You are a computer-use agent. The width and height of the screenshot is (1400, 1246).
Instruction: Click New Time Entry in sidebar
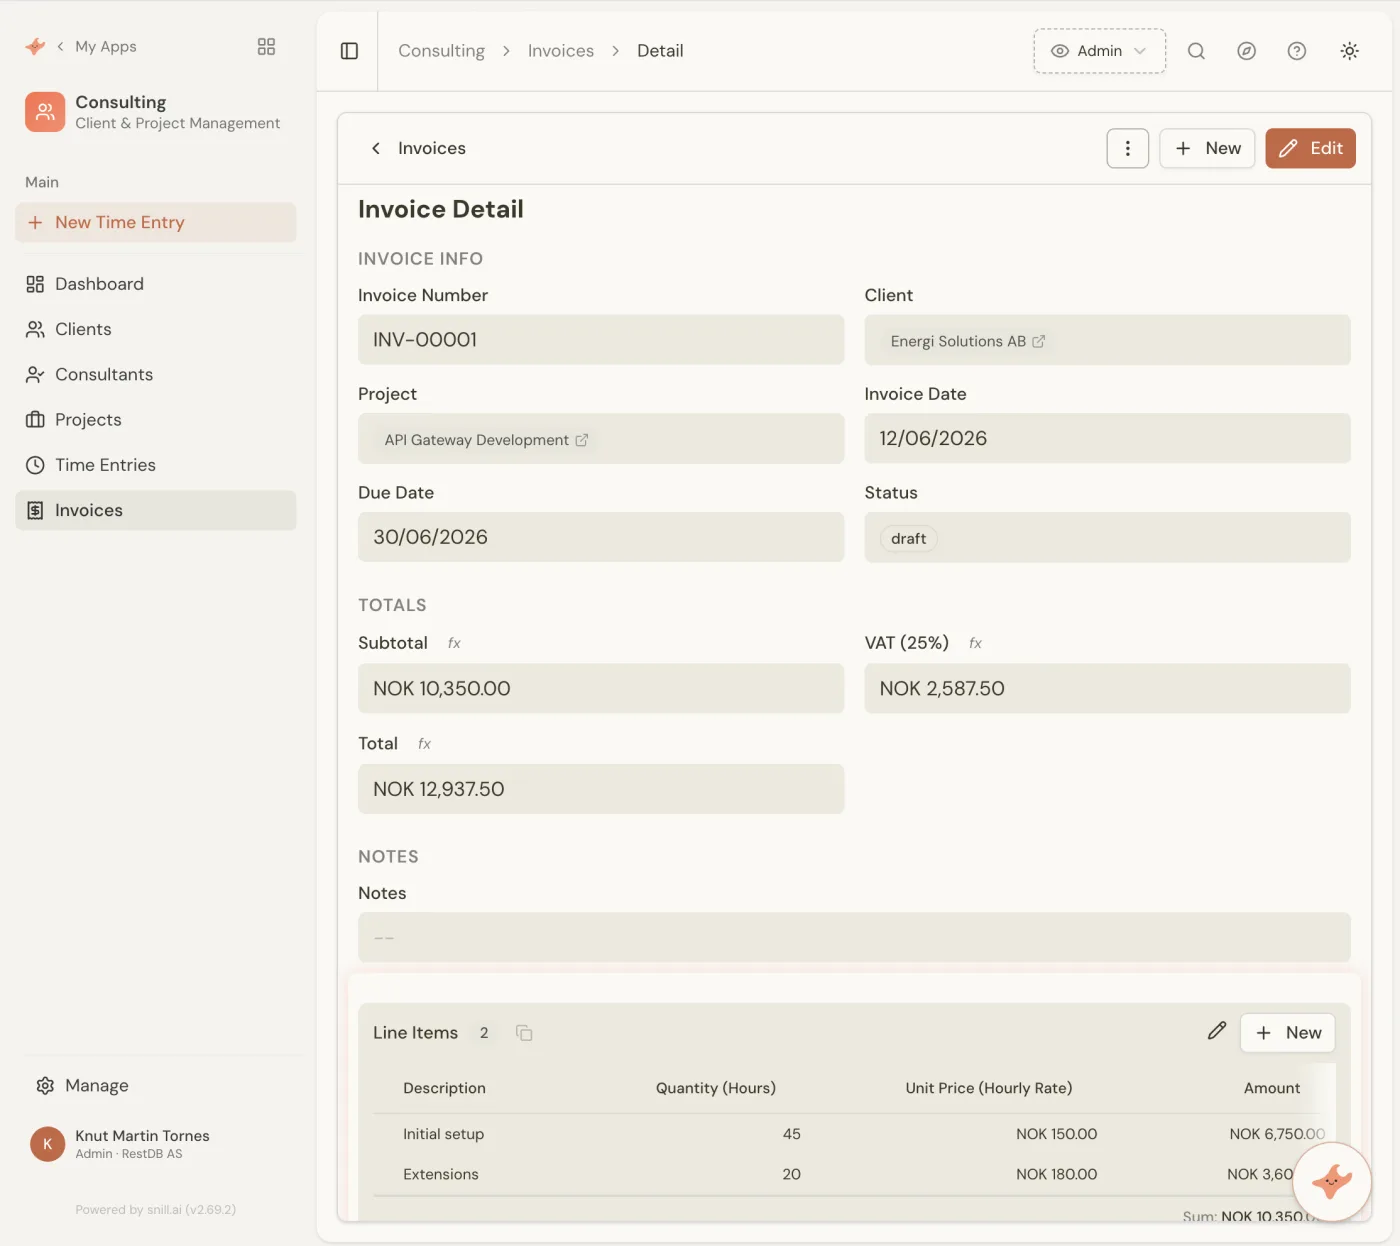coord(156,222)
